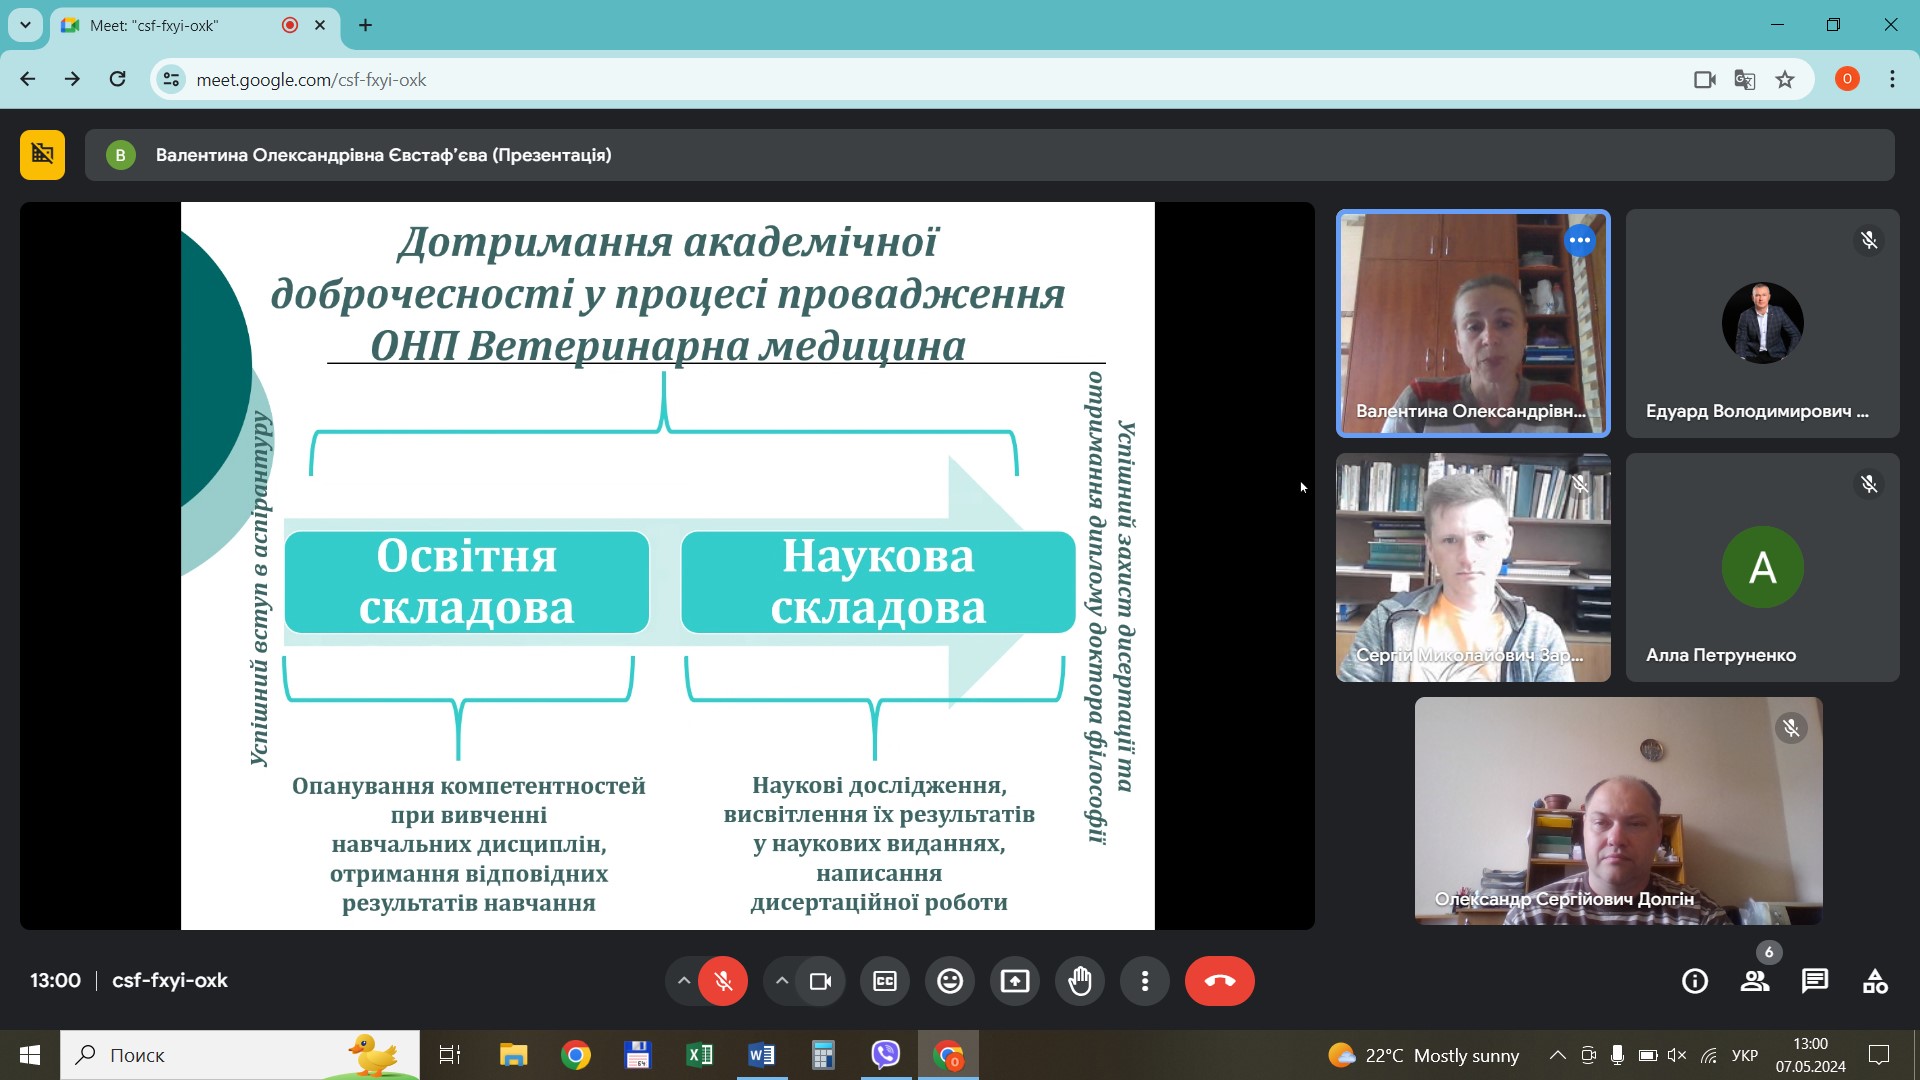Click the yellow presentation pin icon
Screen dimensions: 1920x1080
42,155
